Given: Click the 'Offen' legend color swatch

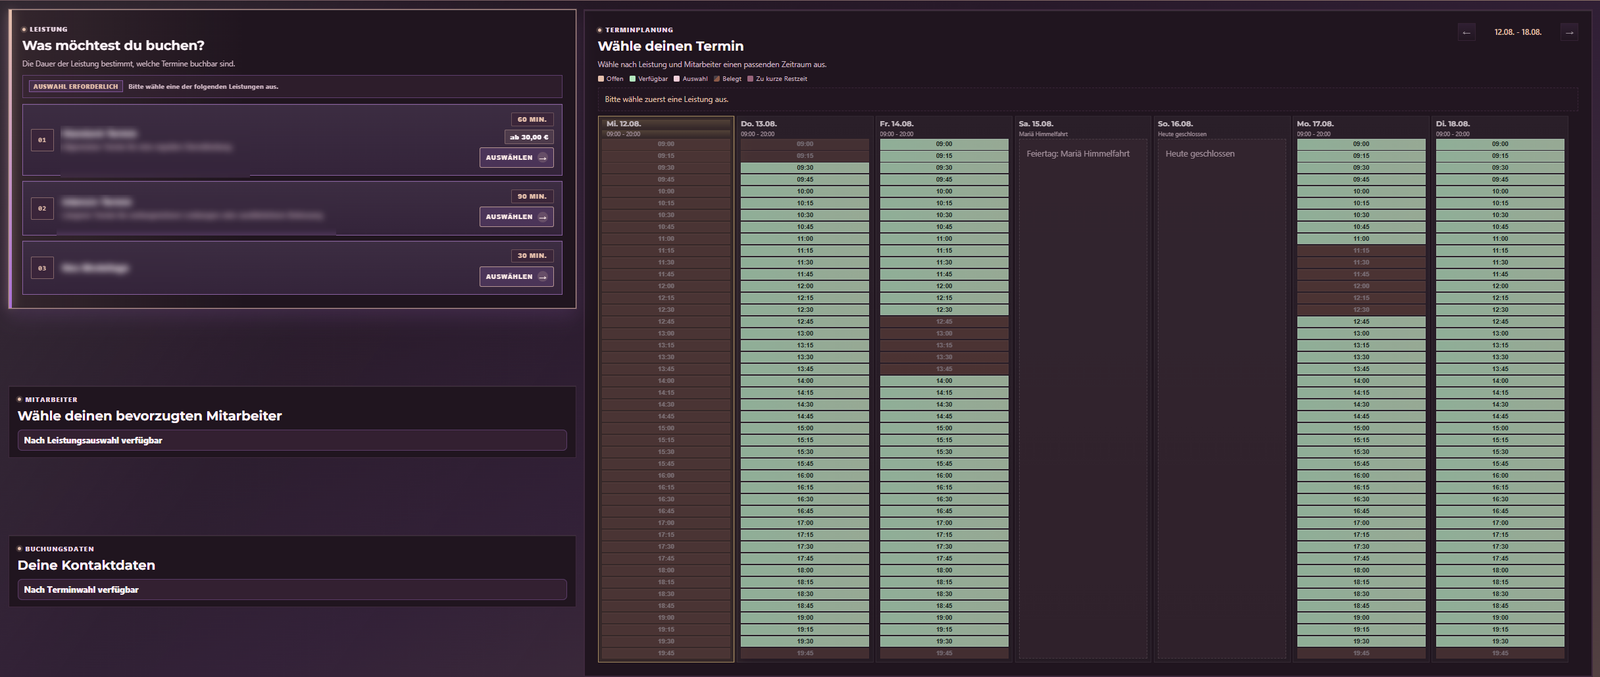Looking at the screenshot, I should (x=601, y=79).
